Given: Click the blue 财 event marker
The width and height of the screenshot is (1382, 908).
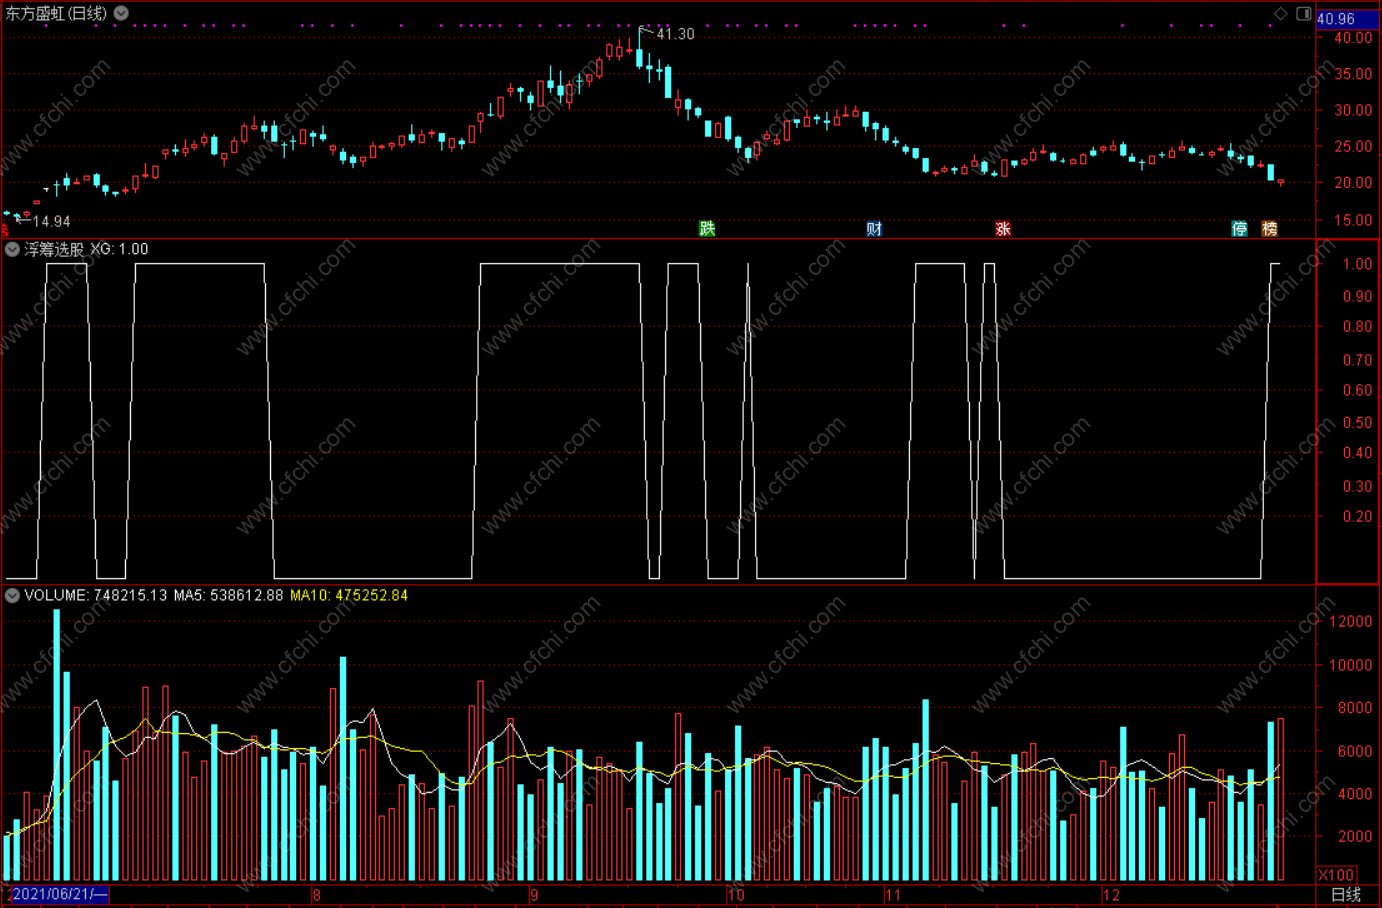Looking at the screenshot, I should coord(874,229).
